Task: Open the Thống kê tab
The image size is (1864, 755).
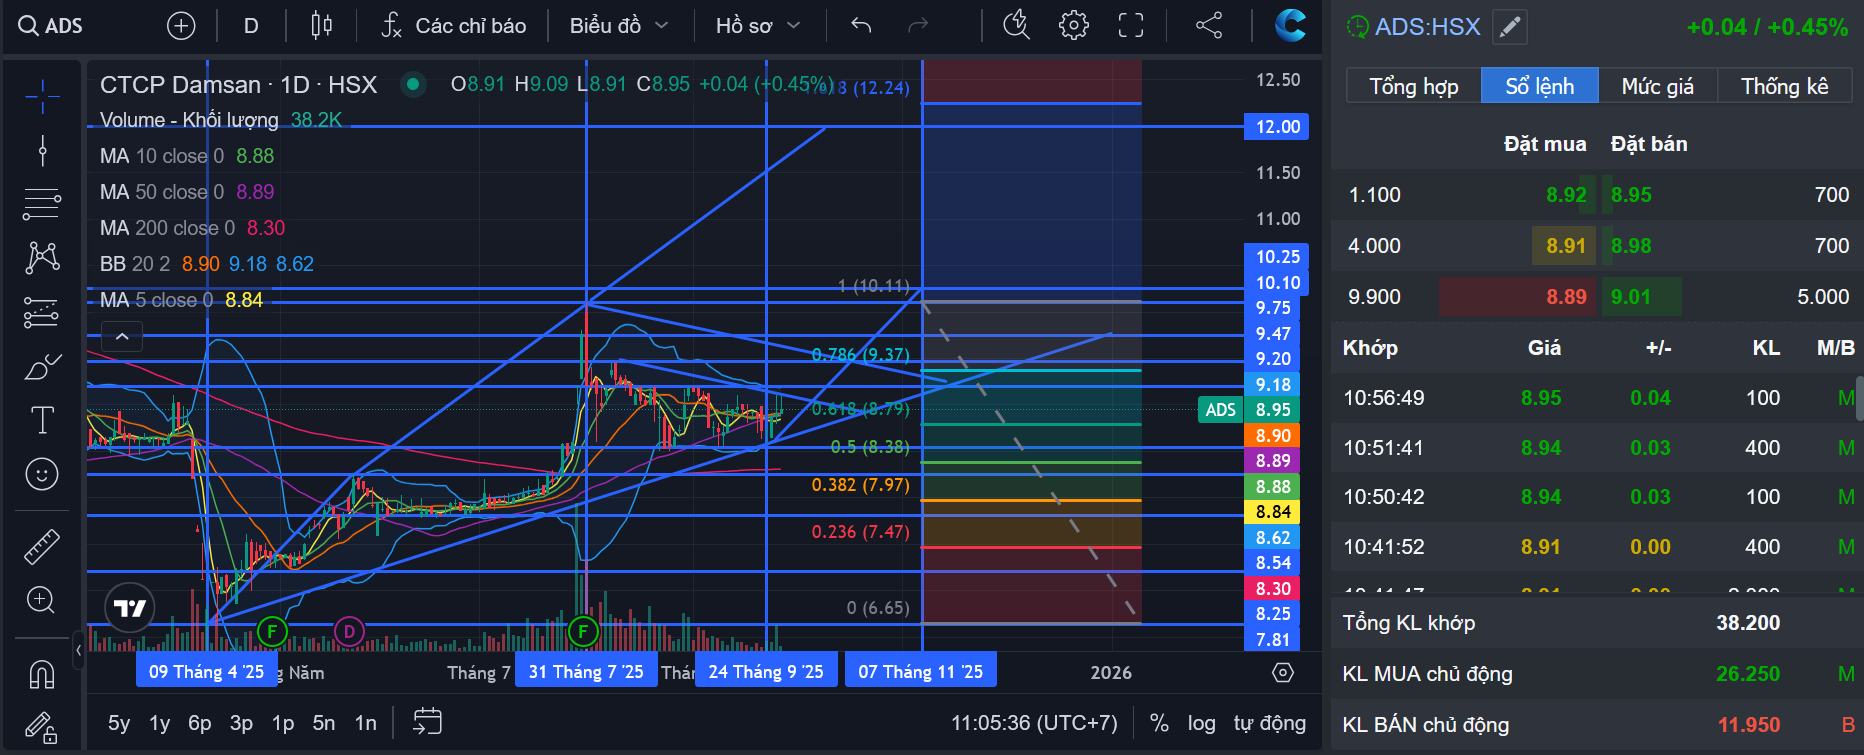Action: tap(1785, 86)
